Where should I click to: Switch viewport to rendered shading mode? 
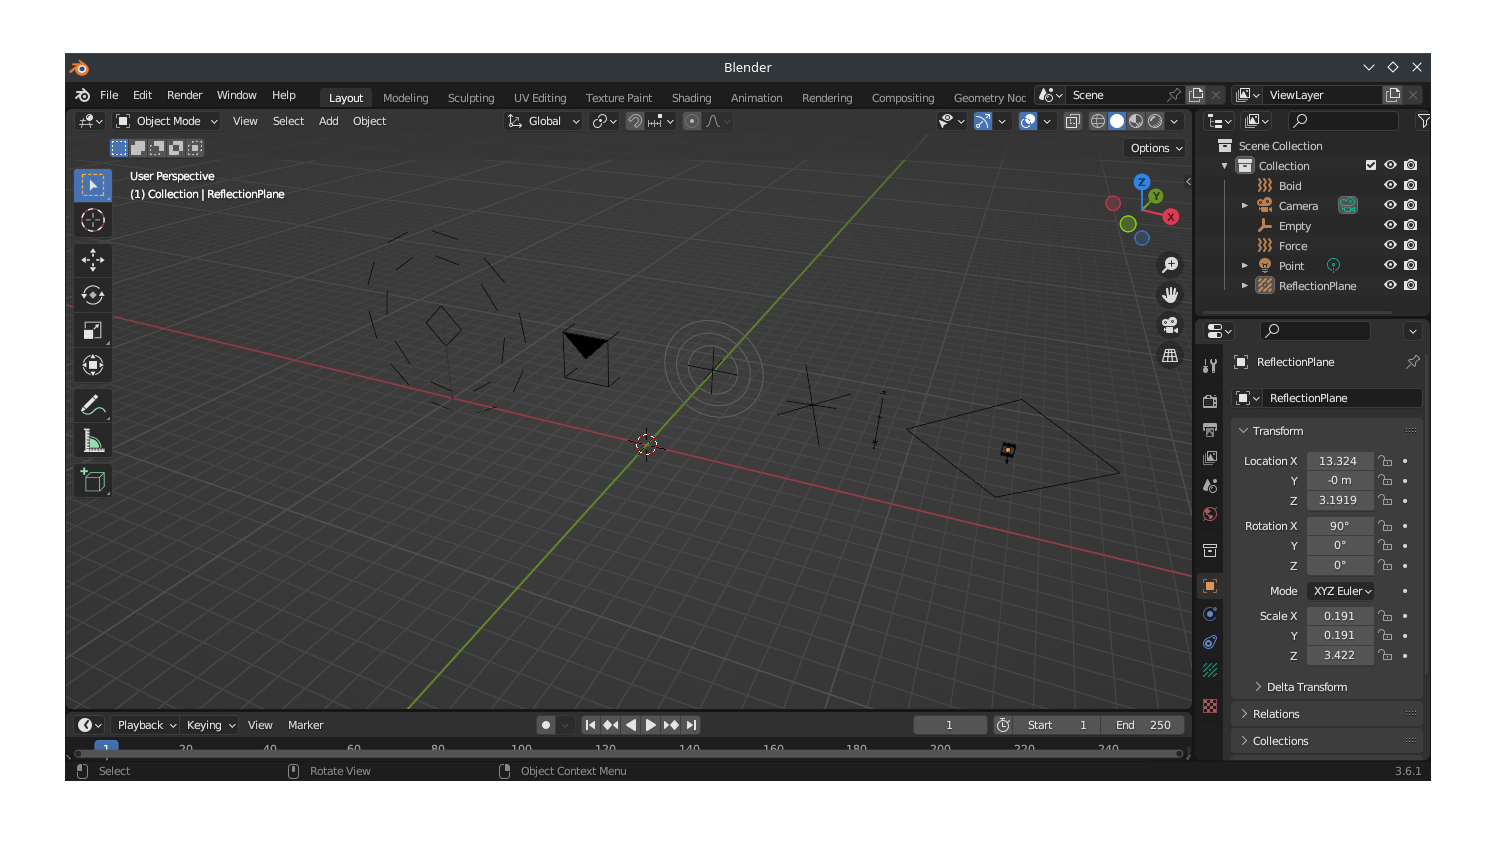coord(1155,121)
